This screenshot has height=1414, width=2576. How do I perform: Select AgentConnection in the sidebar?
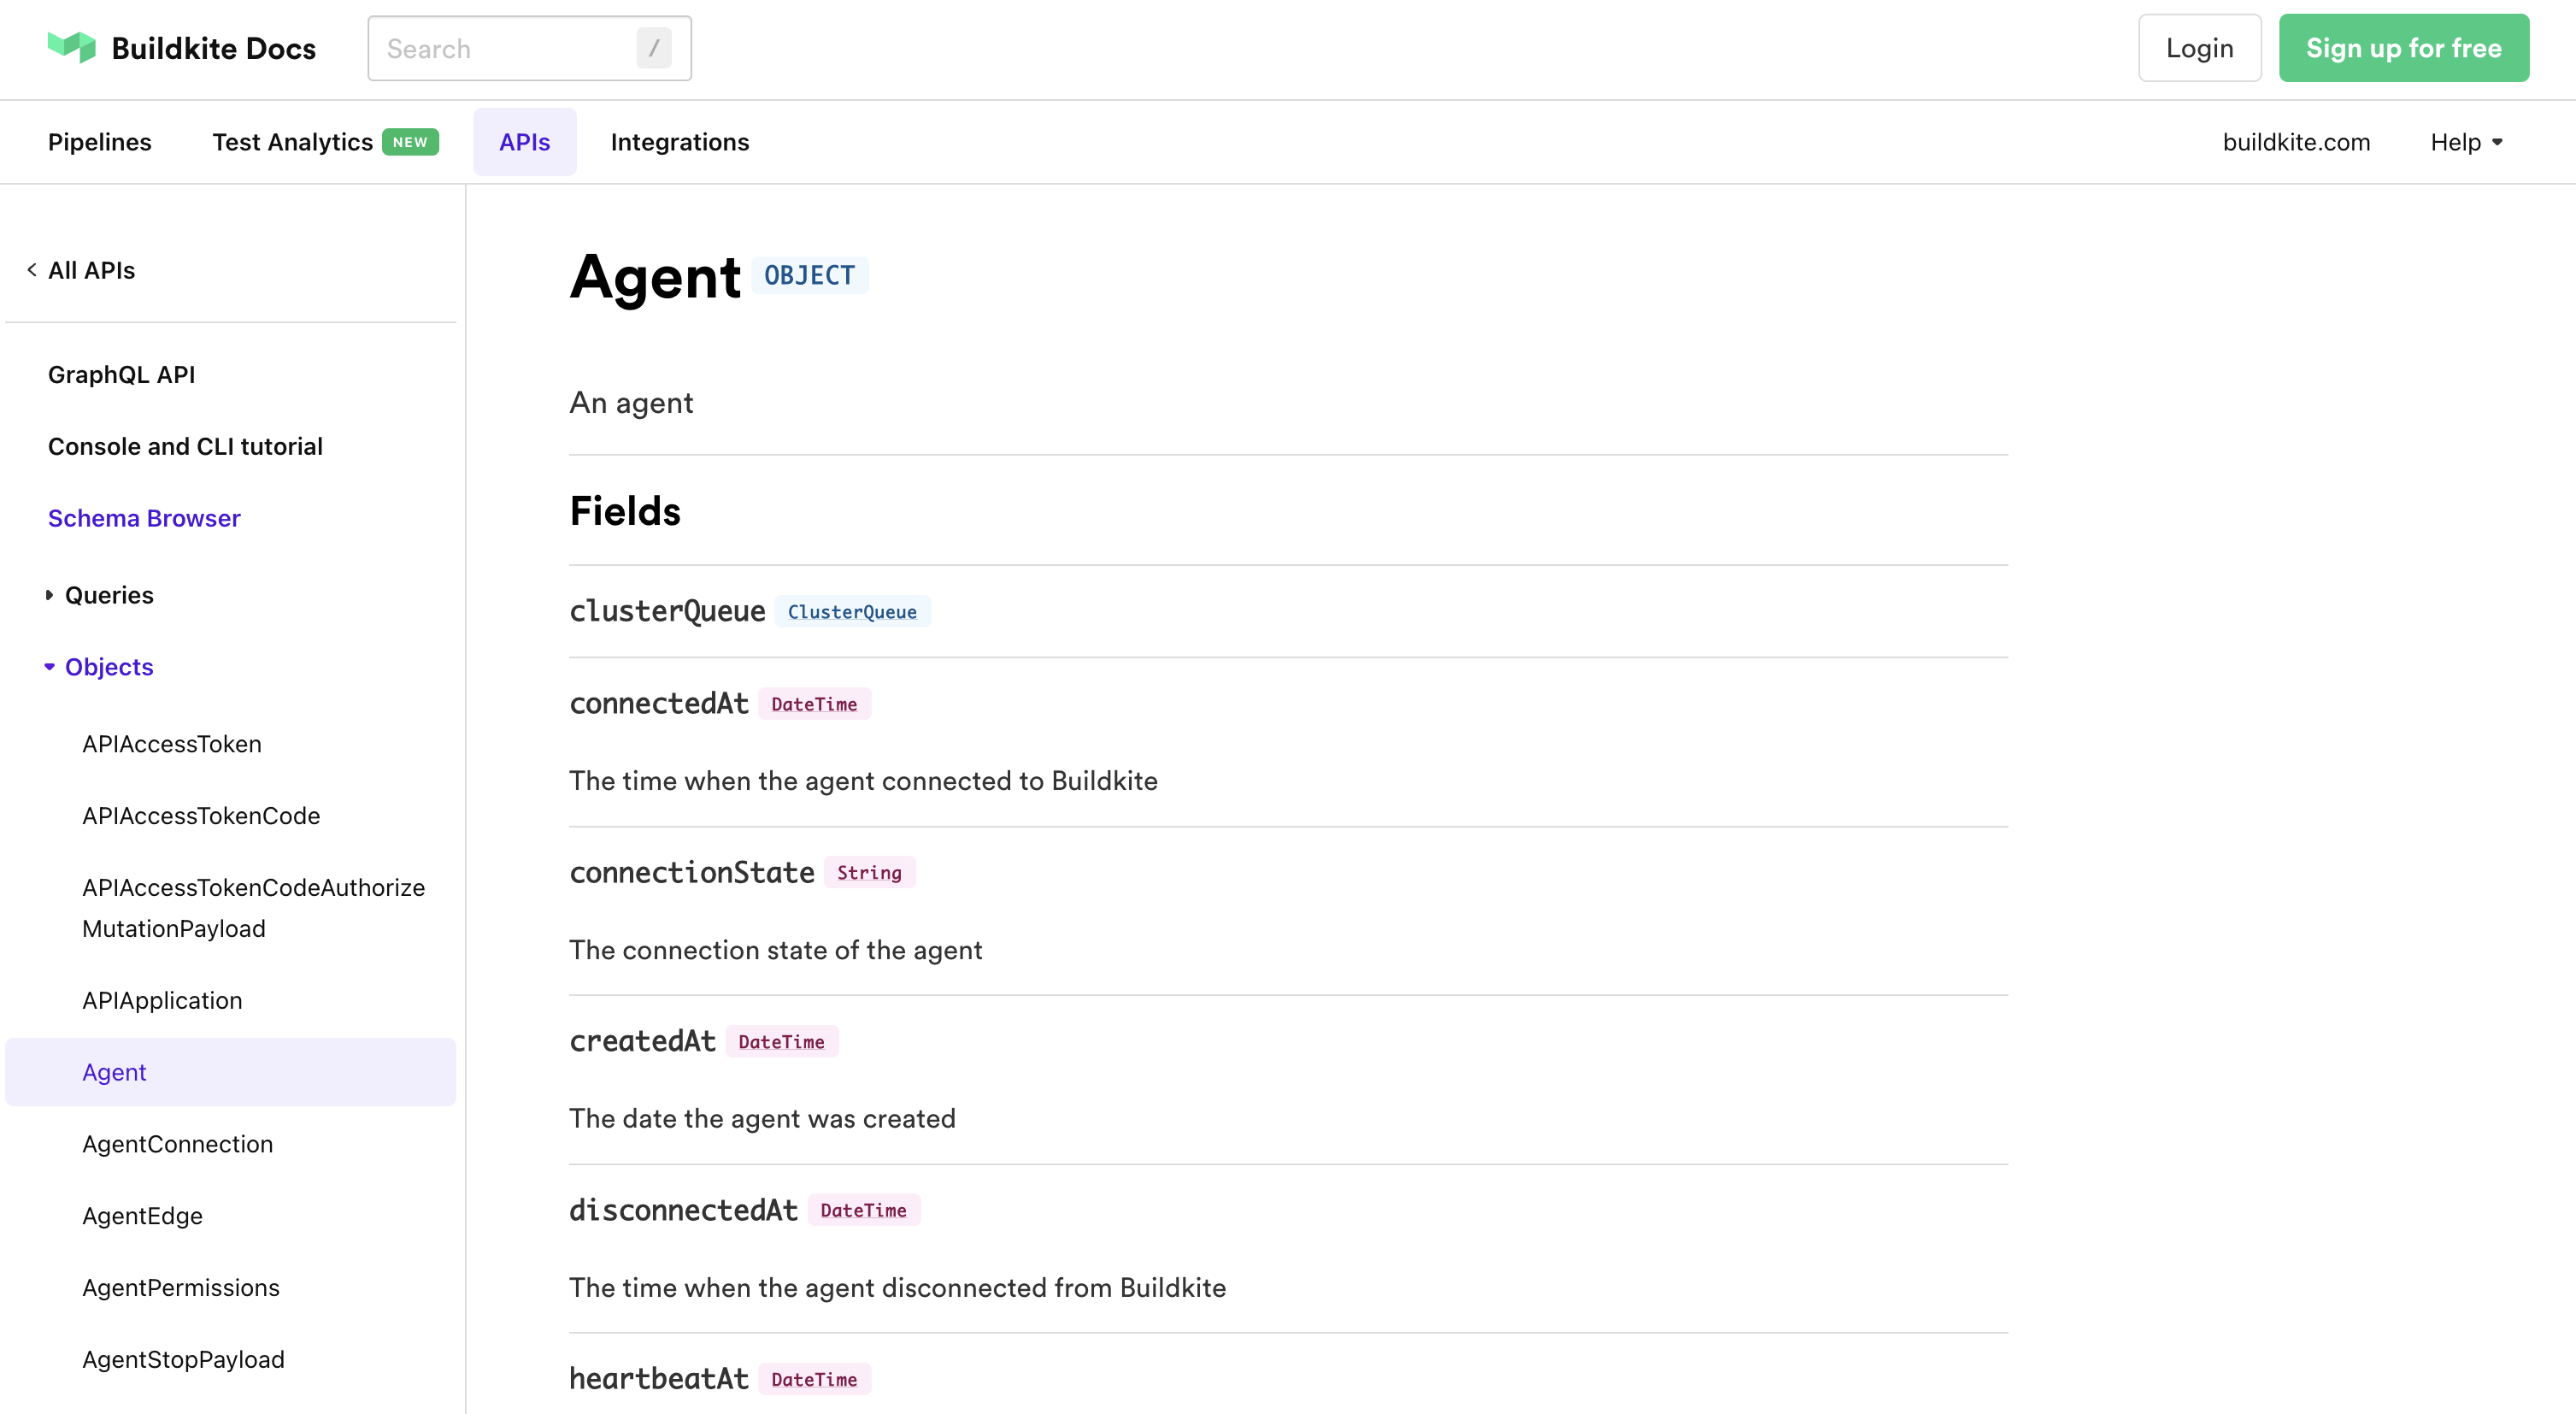177,1144
